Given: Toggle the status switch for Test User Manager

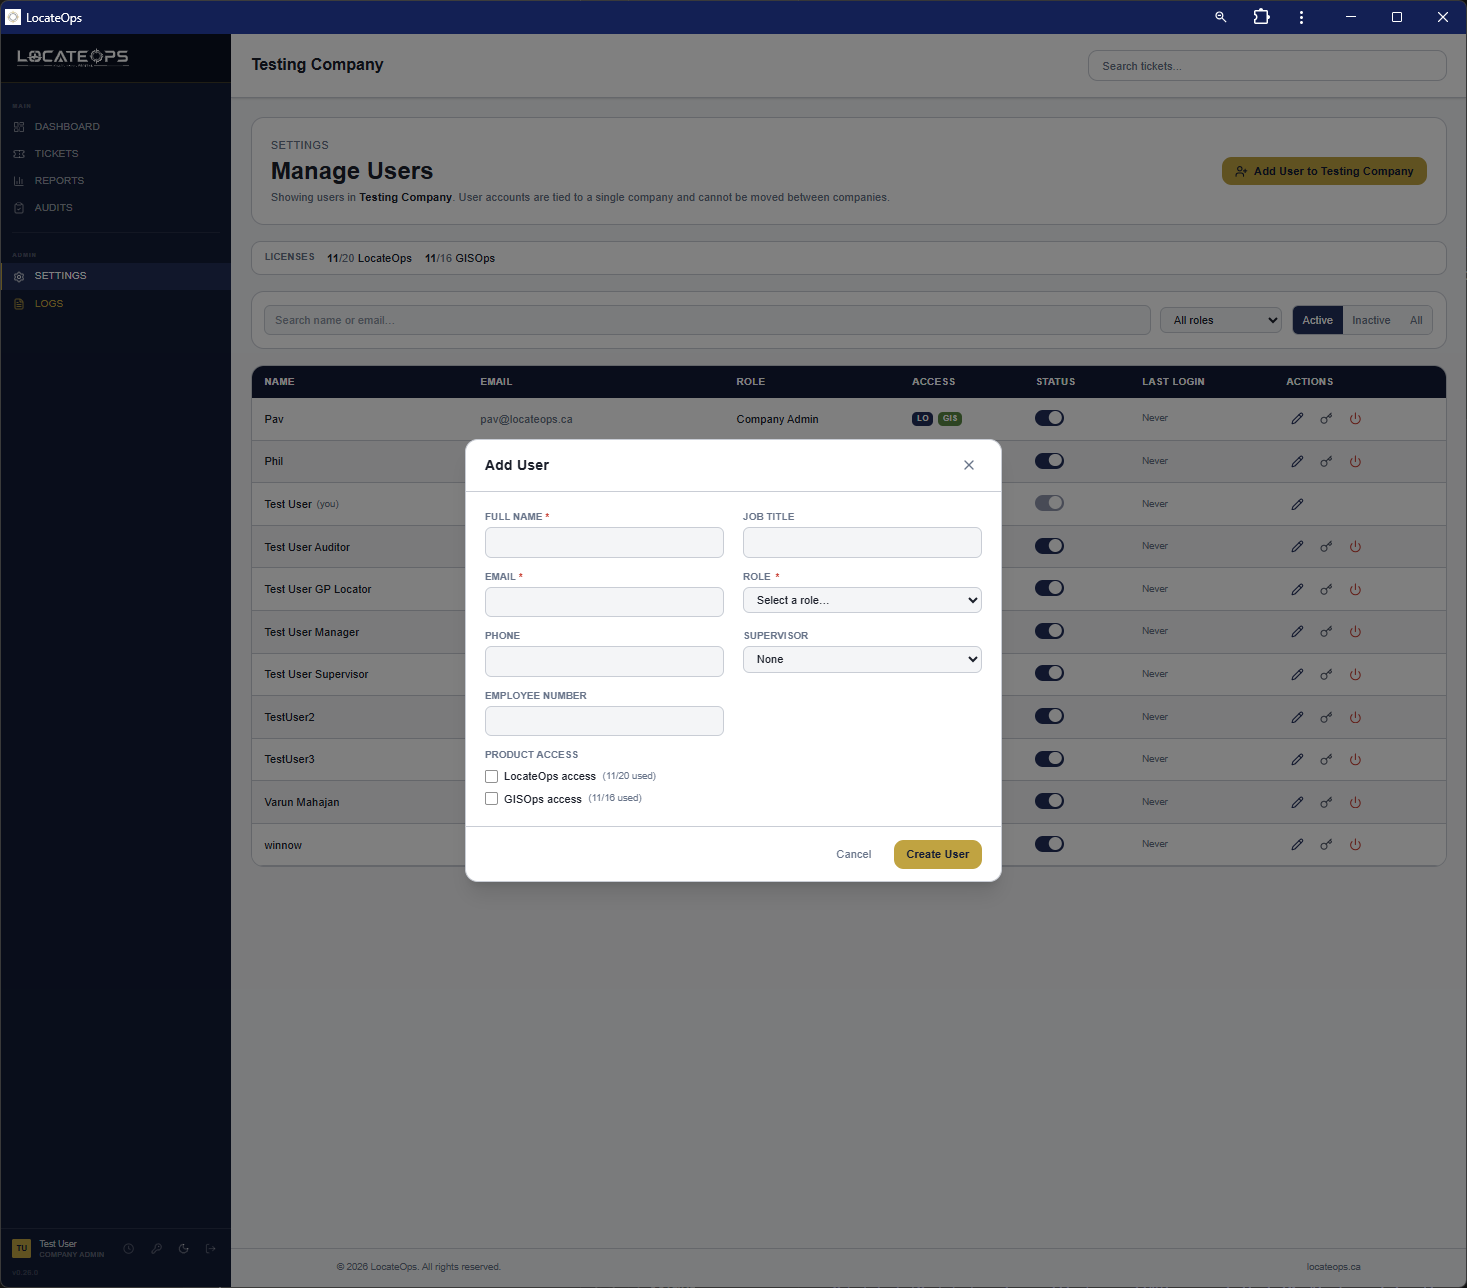Looking at the screenshot, I should tap(1049, 631).
